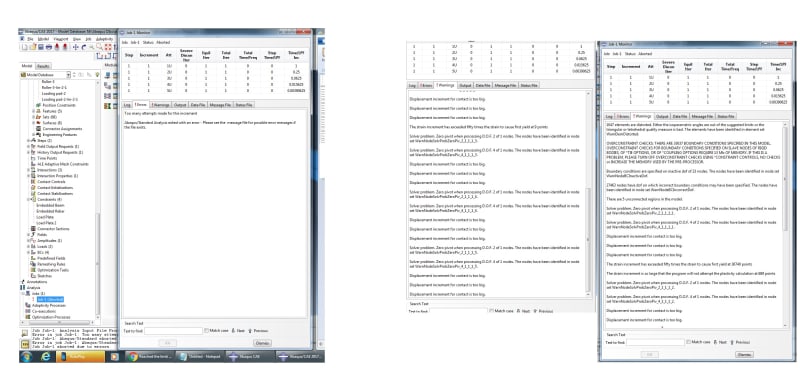Click the Abaqus CAE 2017 taskbar button
Image resolution: width=800 pixels, height=368 pixels.
[301, 356]
